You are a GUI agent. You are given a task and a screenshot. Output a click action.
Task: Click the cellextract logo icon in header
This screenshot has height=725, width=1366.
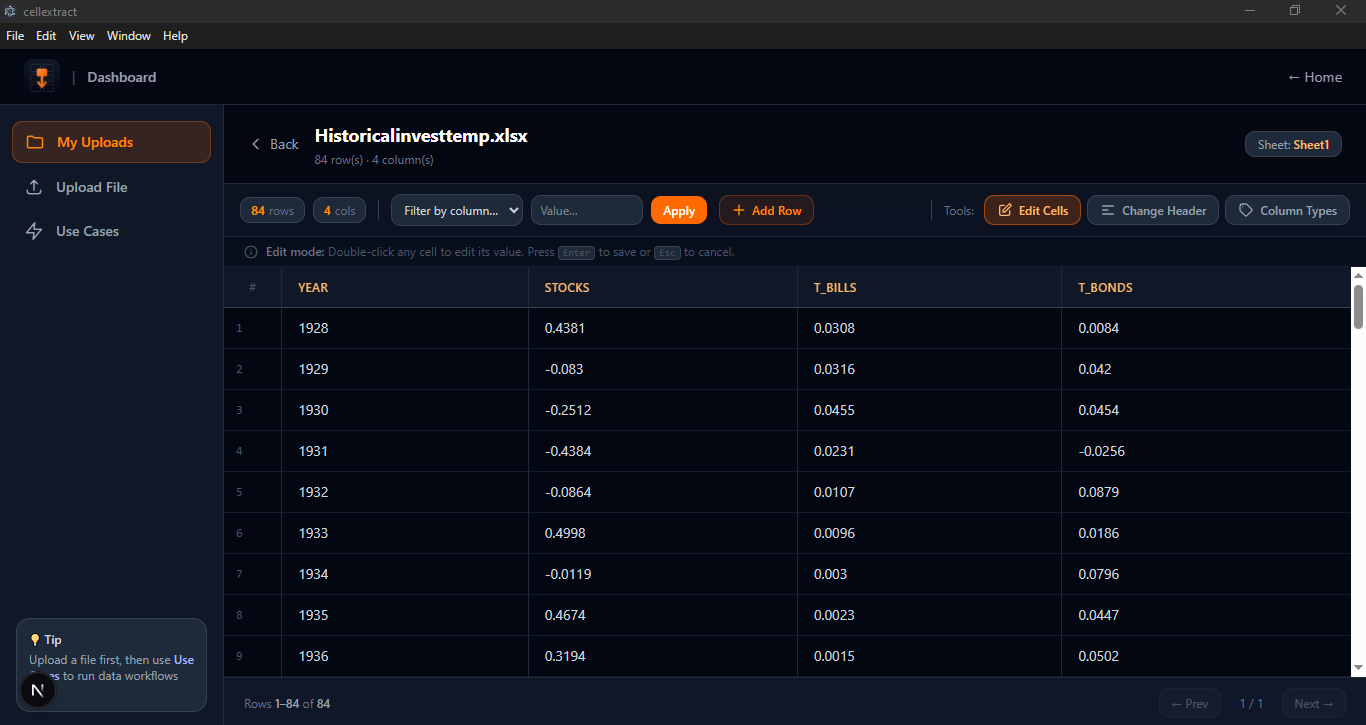42,77
